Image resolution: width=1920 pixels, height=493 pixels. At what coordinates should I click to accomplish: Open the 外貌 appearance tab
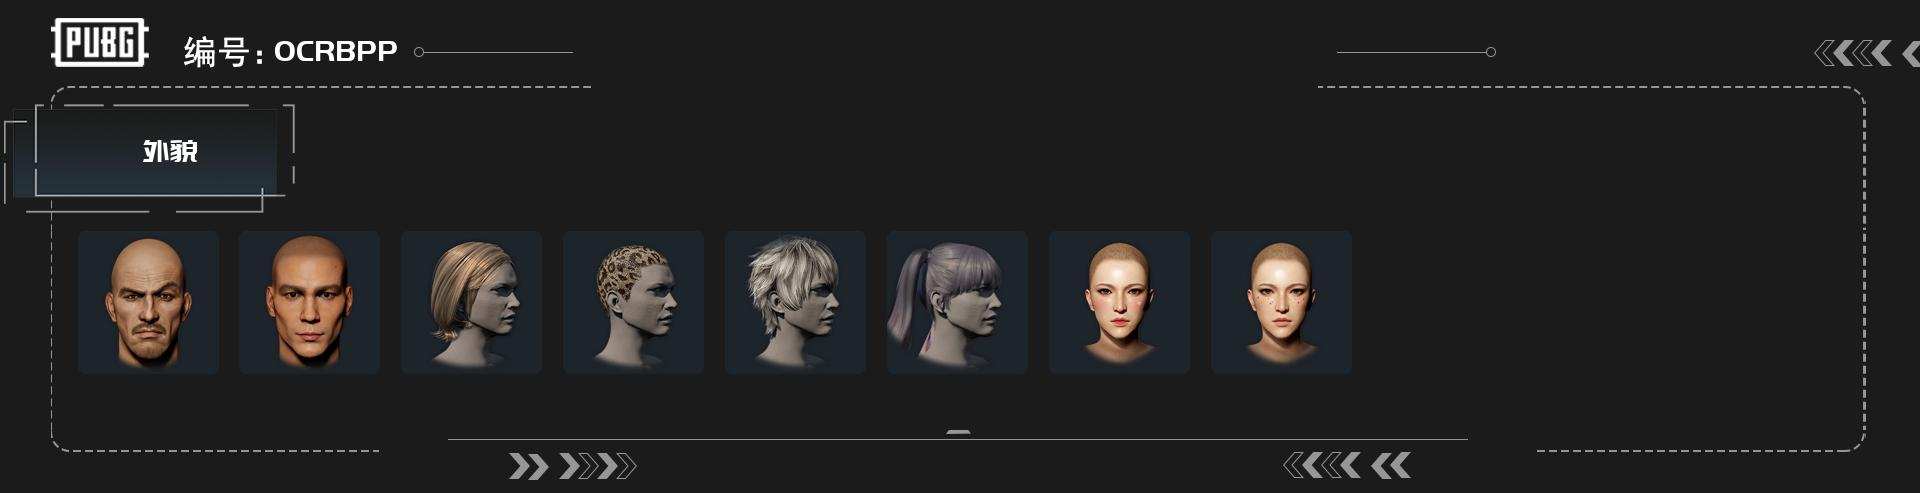156,151
